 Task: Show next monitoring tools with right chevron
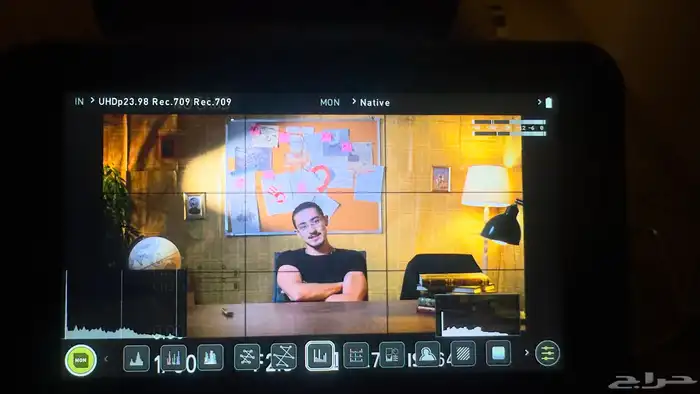(x=526, y=353)
